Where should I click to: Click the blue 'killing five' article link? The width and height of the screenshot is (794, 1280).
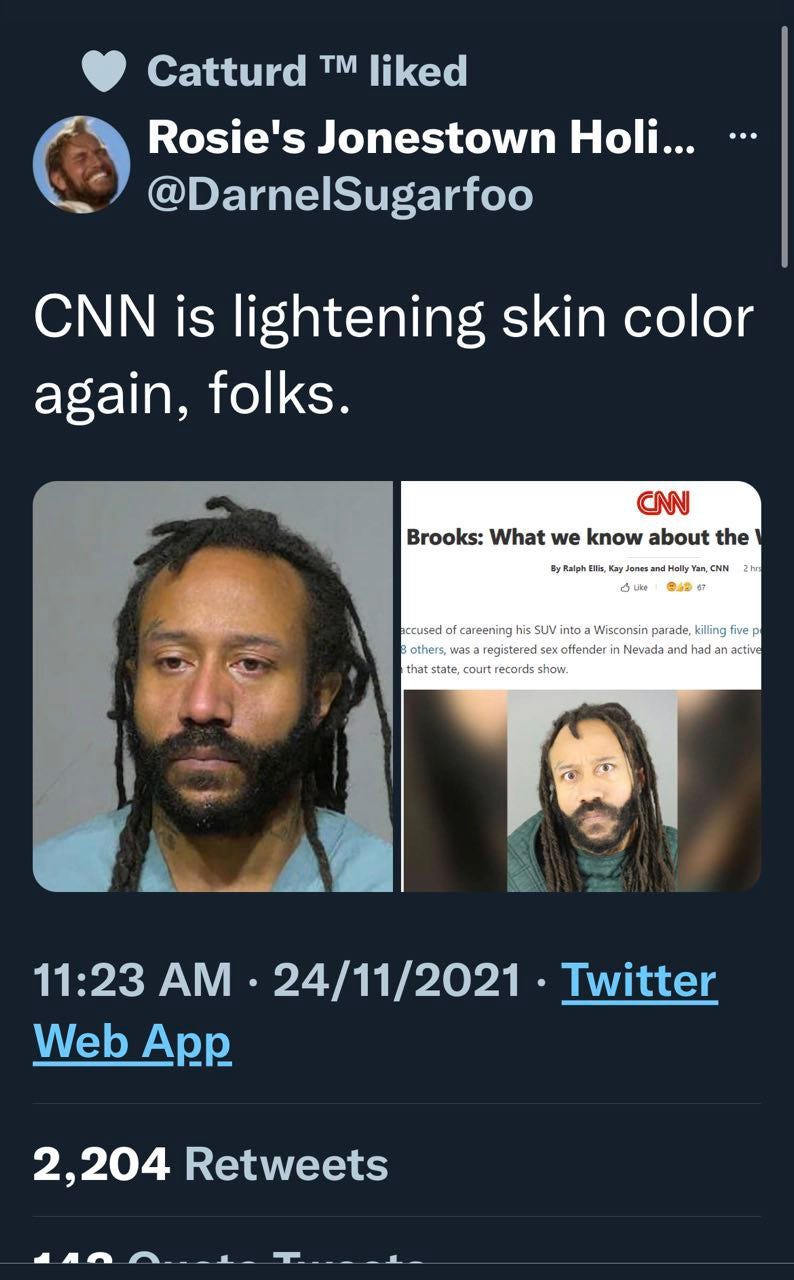[727, 629]
